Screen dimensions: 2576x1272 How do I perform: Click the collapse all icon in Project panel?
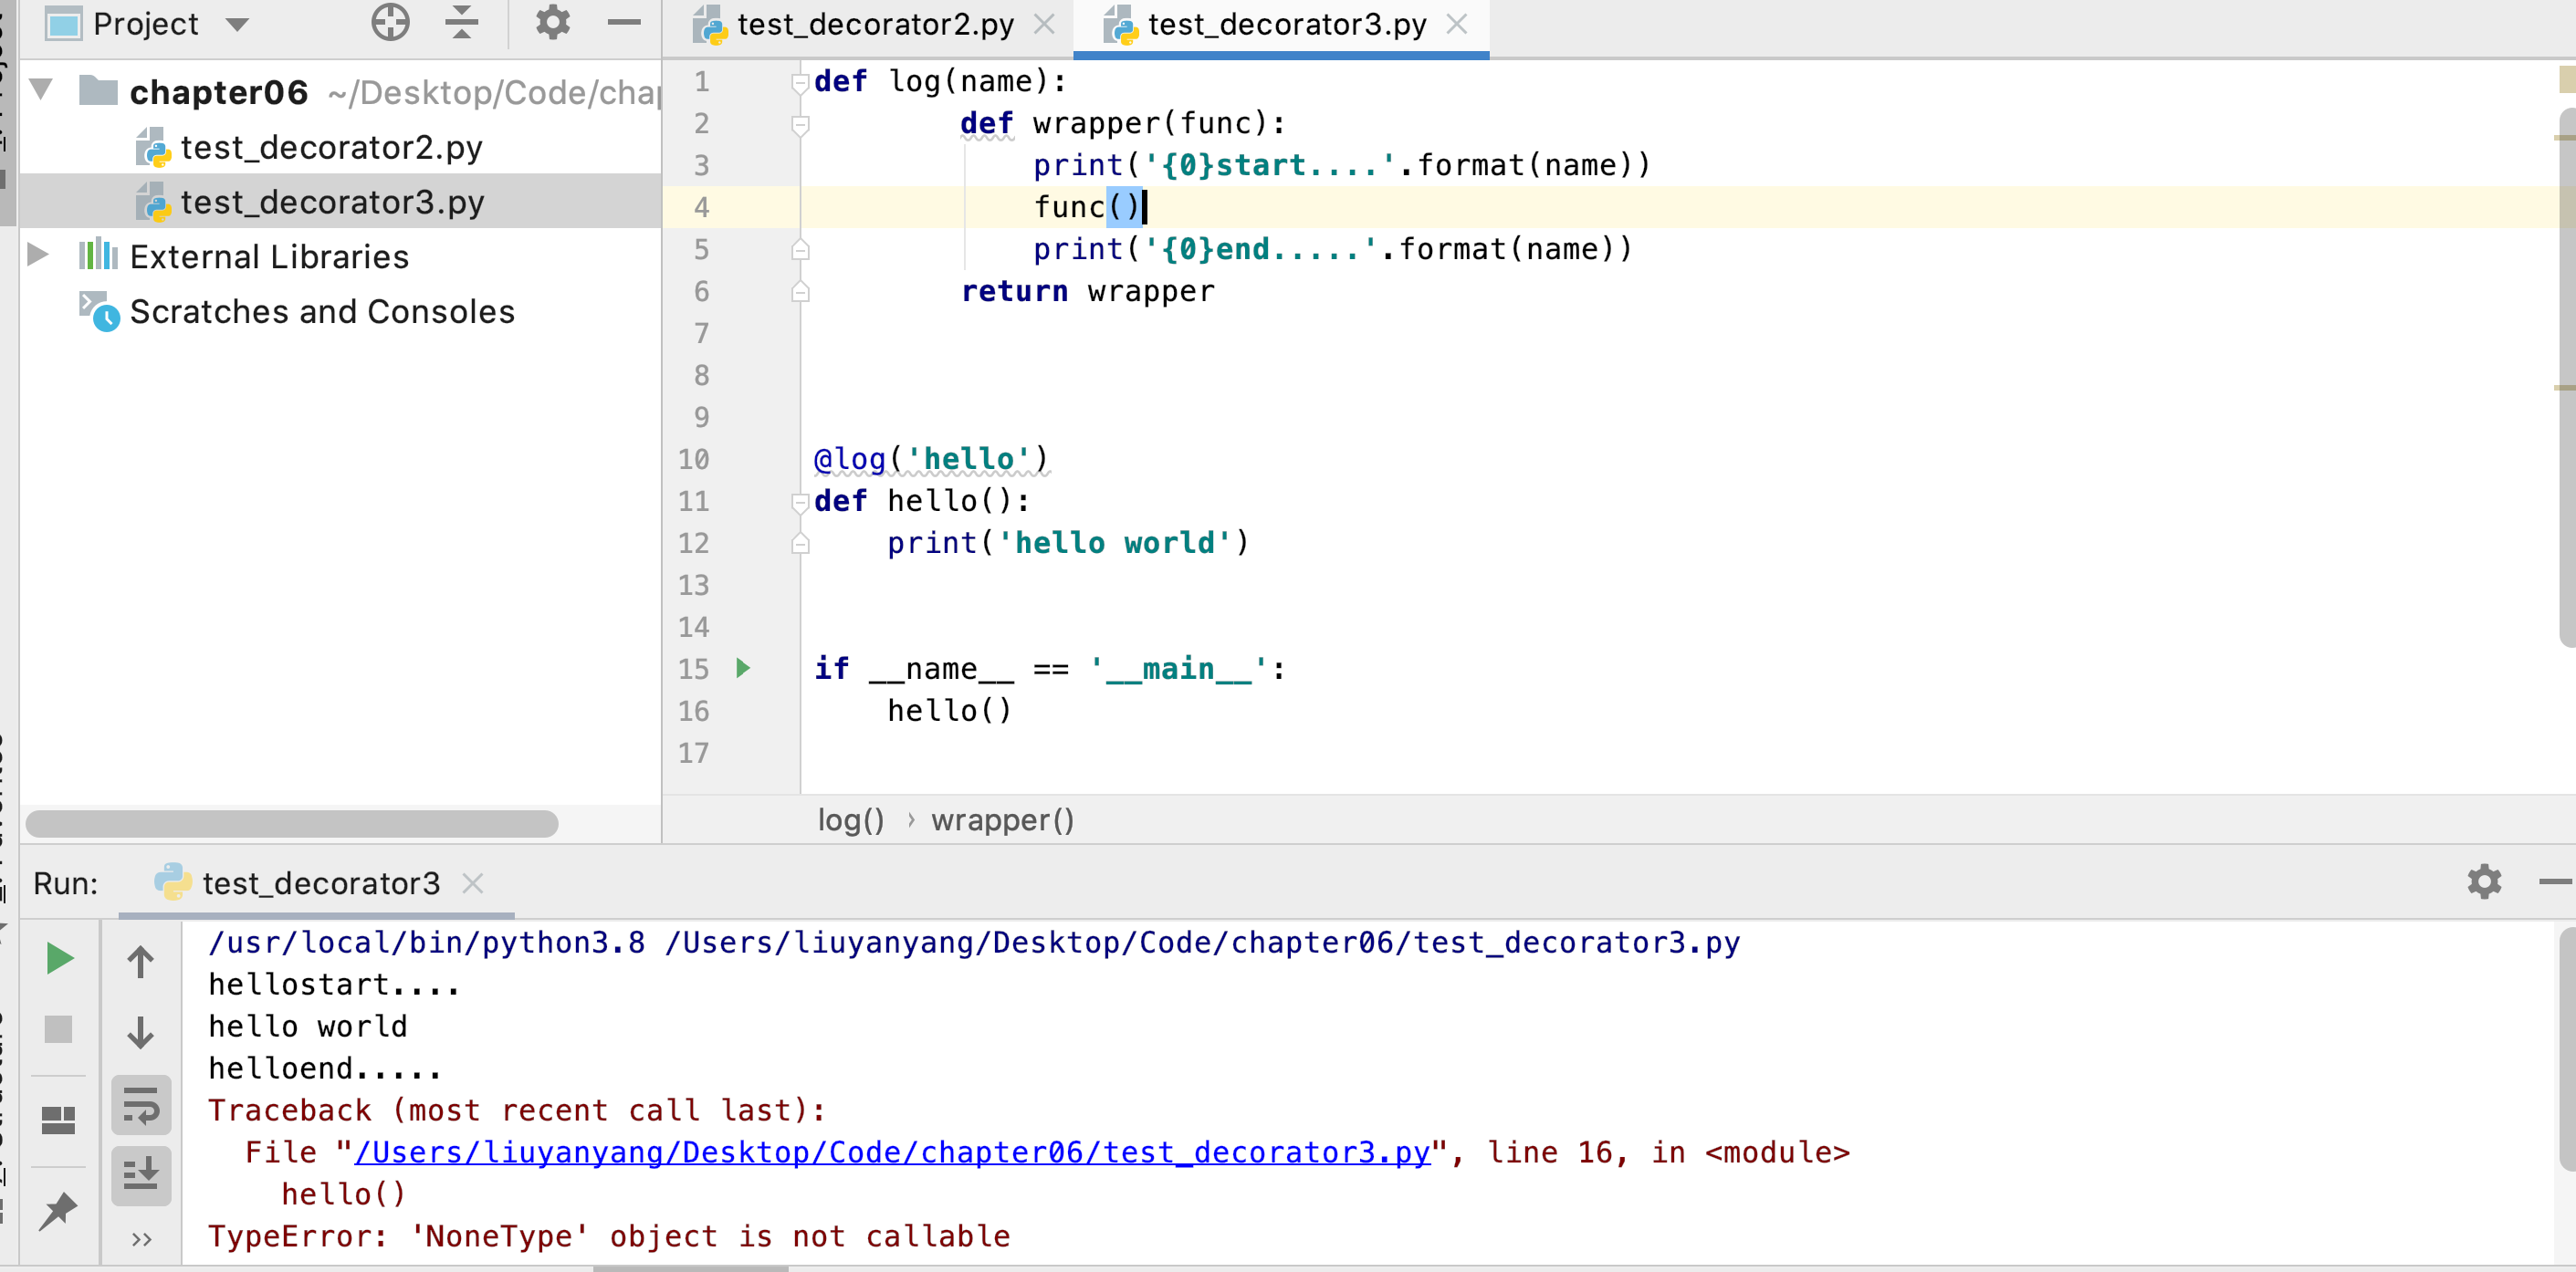click(461, 22)
